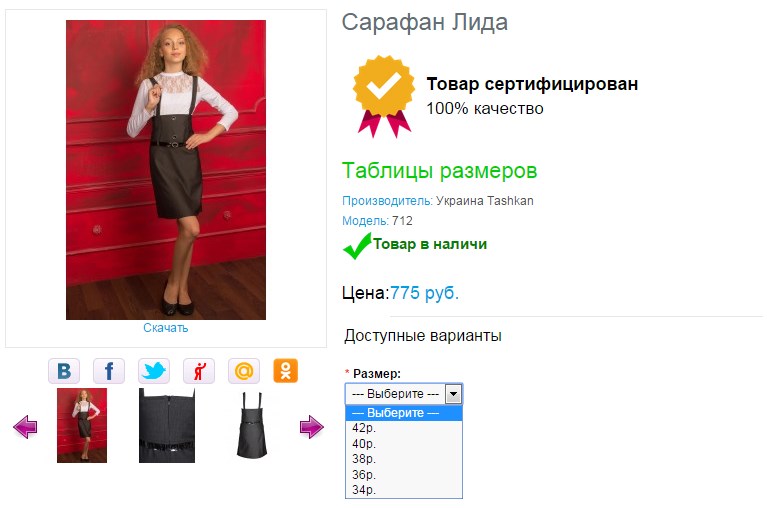Viewport: 767px width, 508px height.
Task: Share via Mail.ru @ icon
Action: [x=244, y=371]
